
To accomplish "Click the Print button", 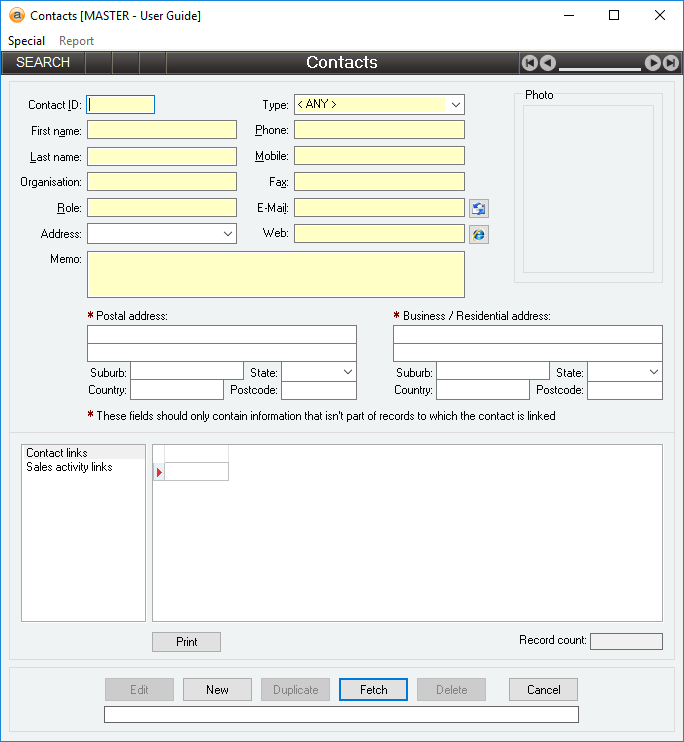I will pyautogui.click(x=186, y=642).
